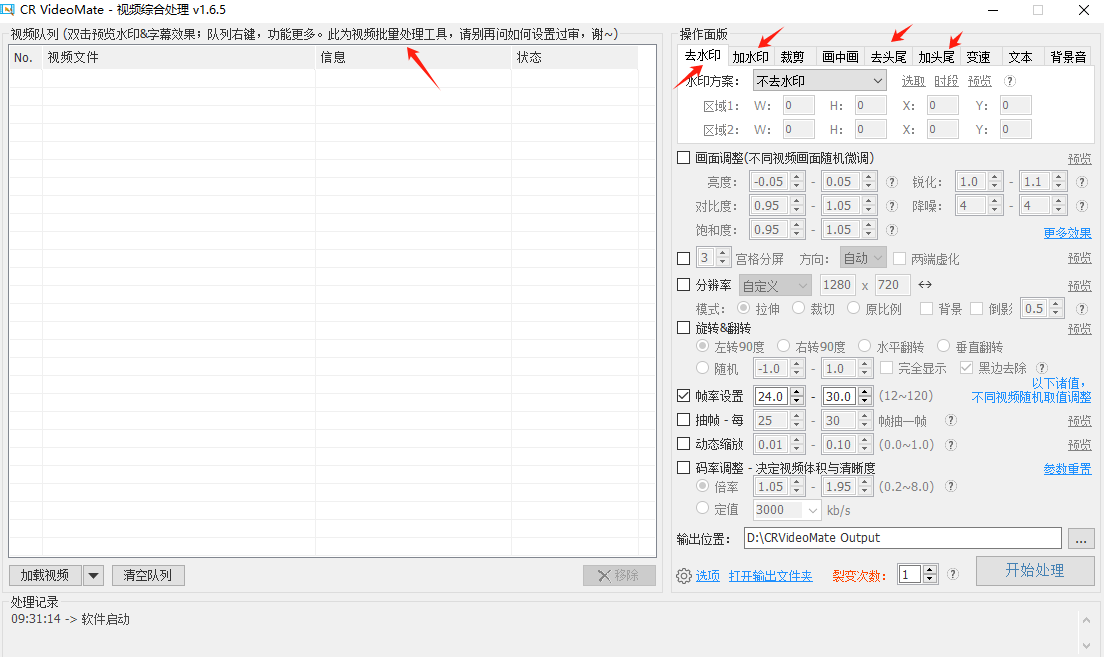
Task: Uncheck the 帧率设置 checkbox
Action: (x=683, y=396)
